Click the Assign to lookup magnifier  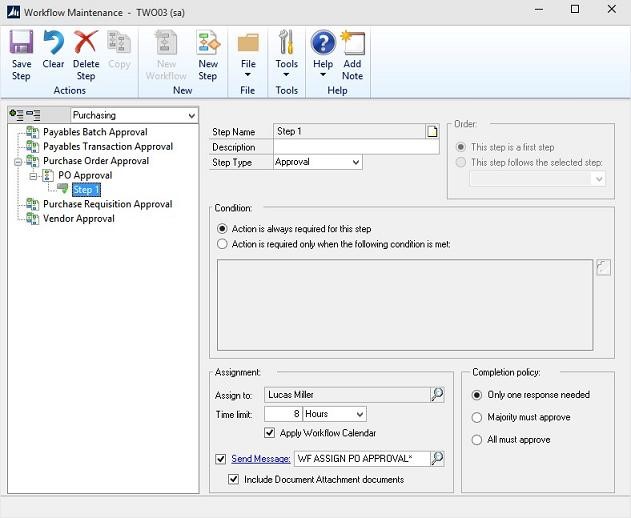[x=437, y=394]
